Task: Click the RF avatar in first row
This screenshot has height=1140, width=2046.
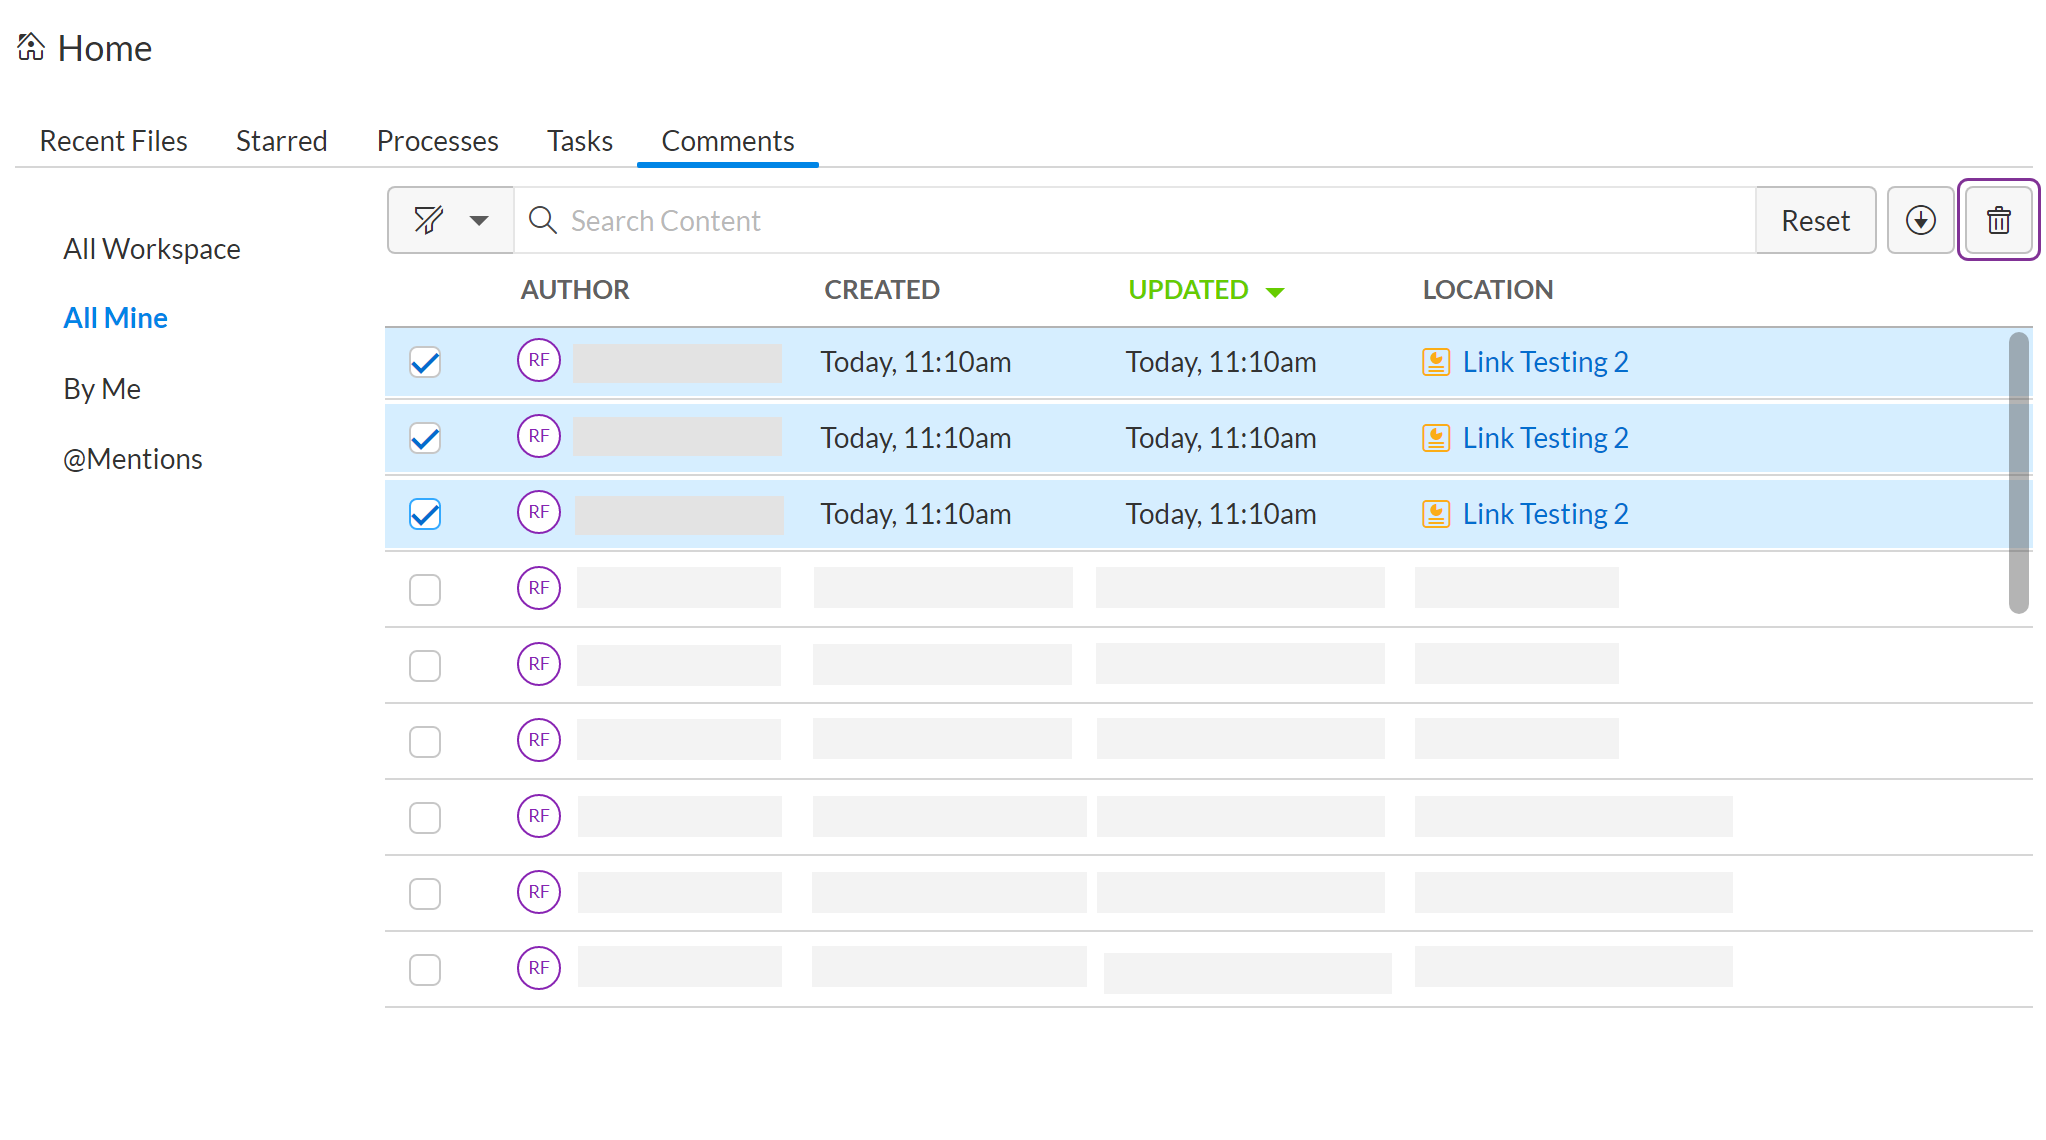Action: [539, 360]
